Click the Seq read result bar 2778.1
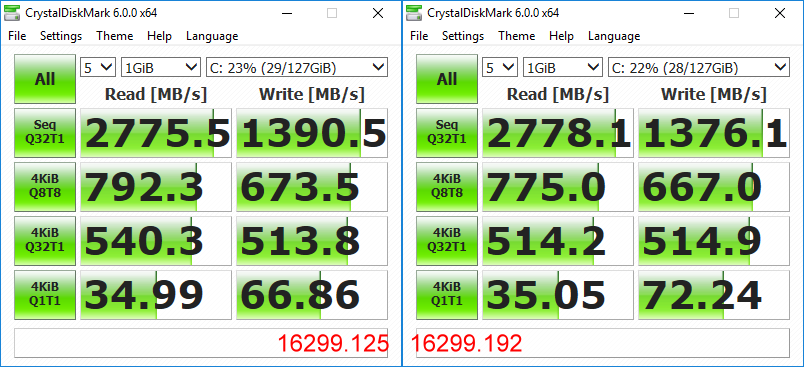The image size is (804, 367). (x=557, y=133)
